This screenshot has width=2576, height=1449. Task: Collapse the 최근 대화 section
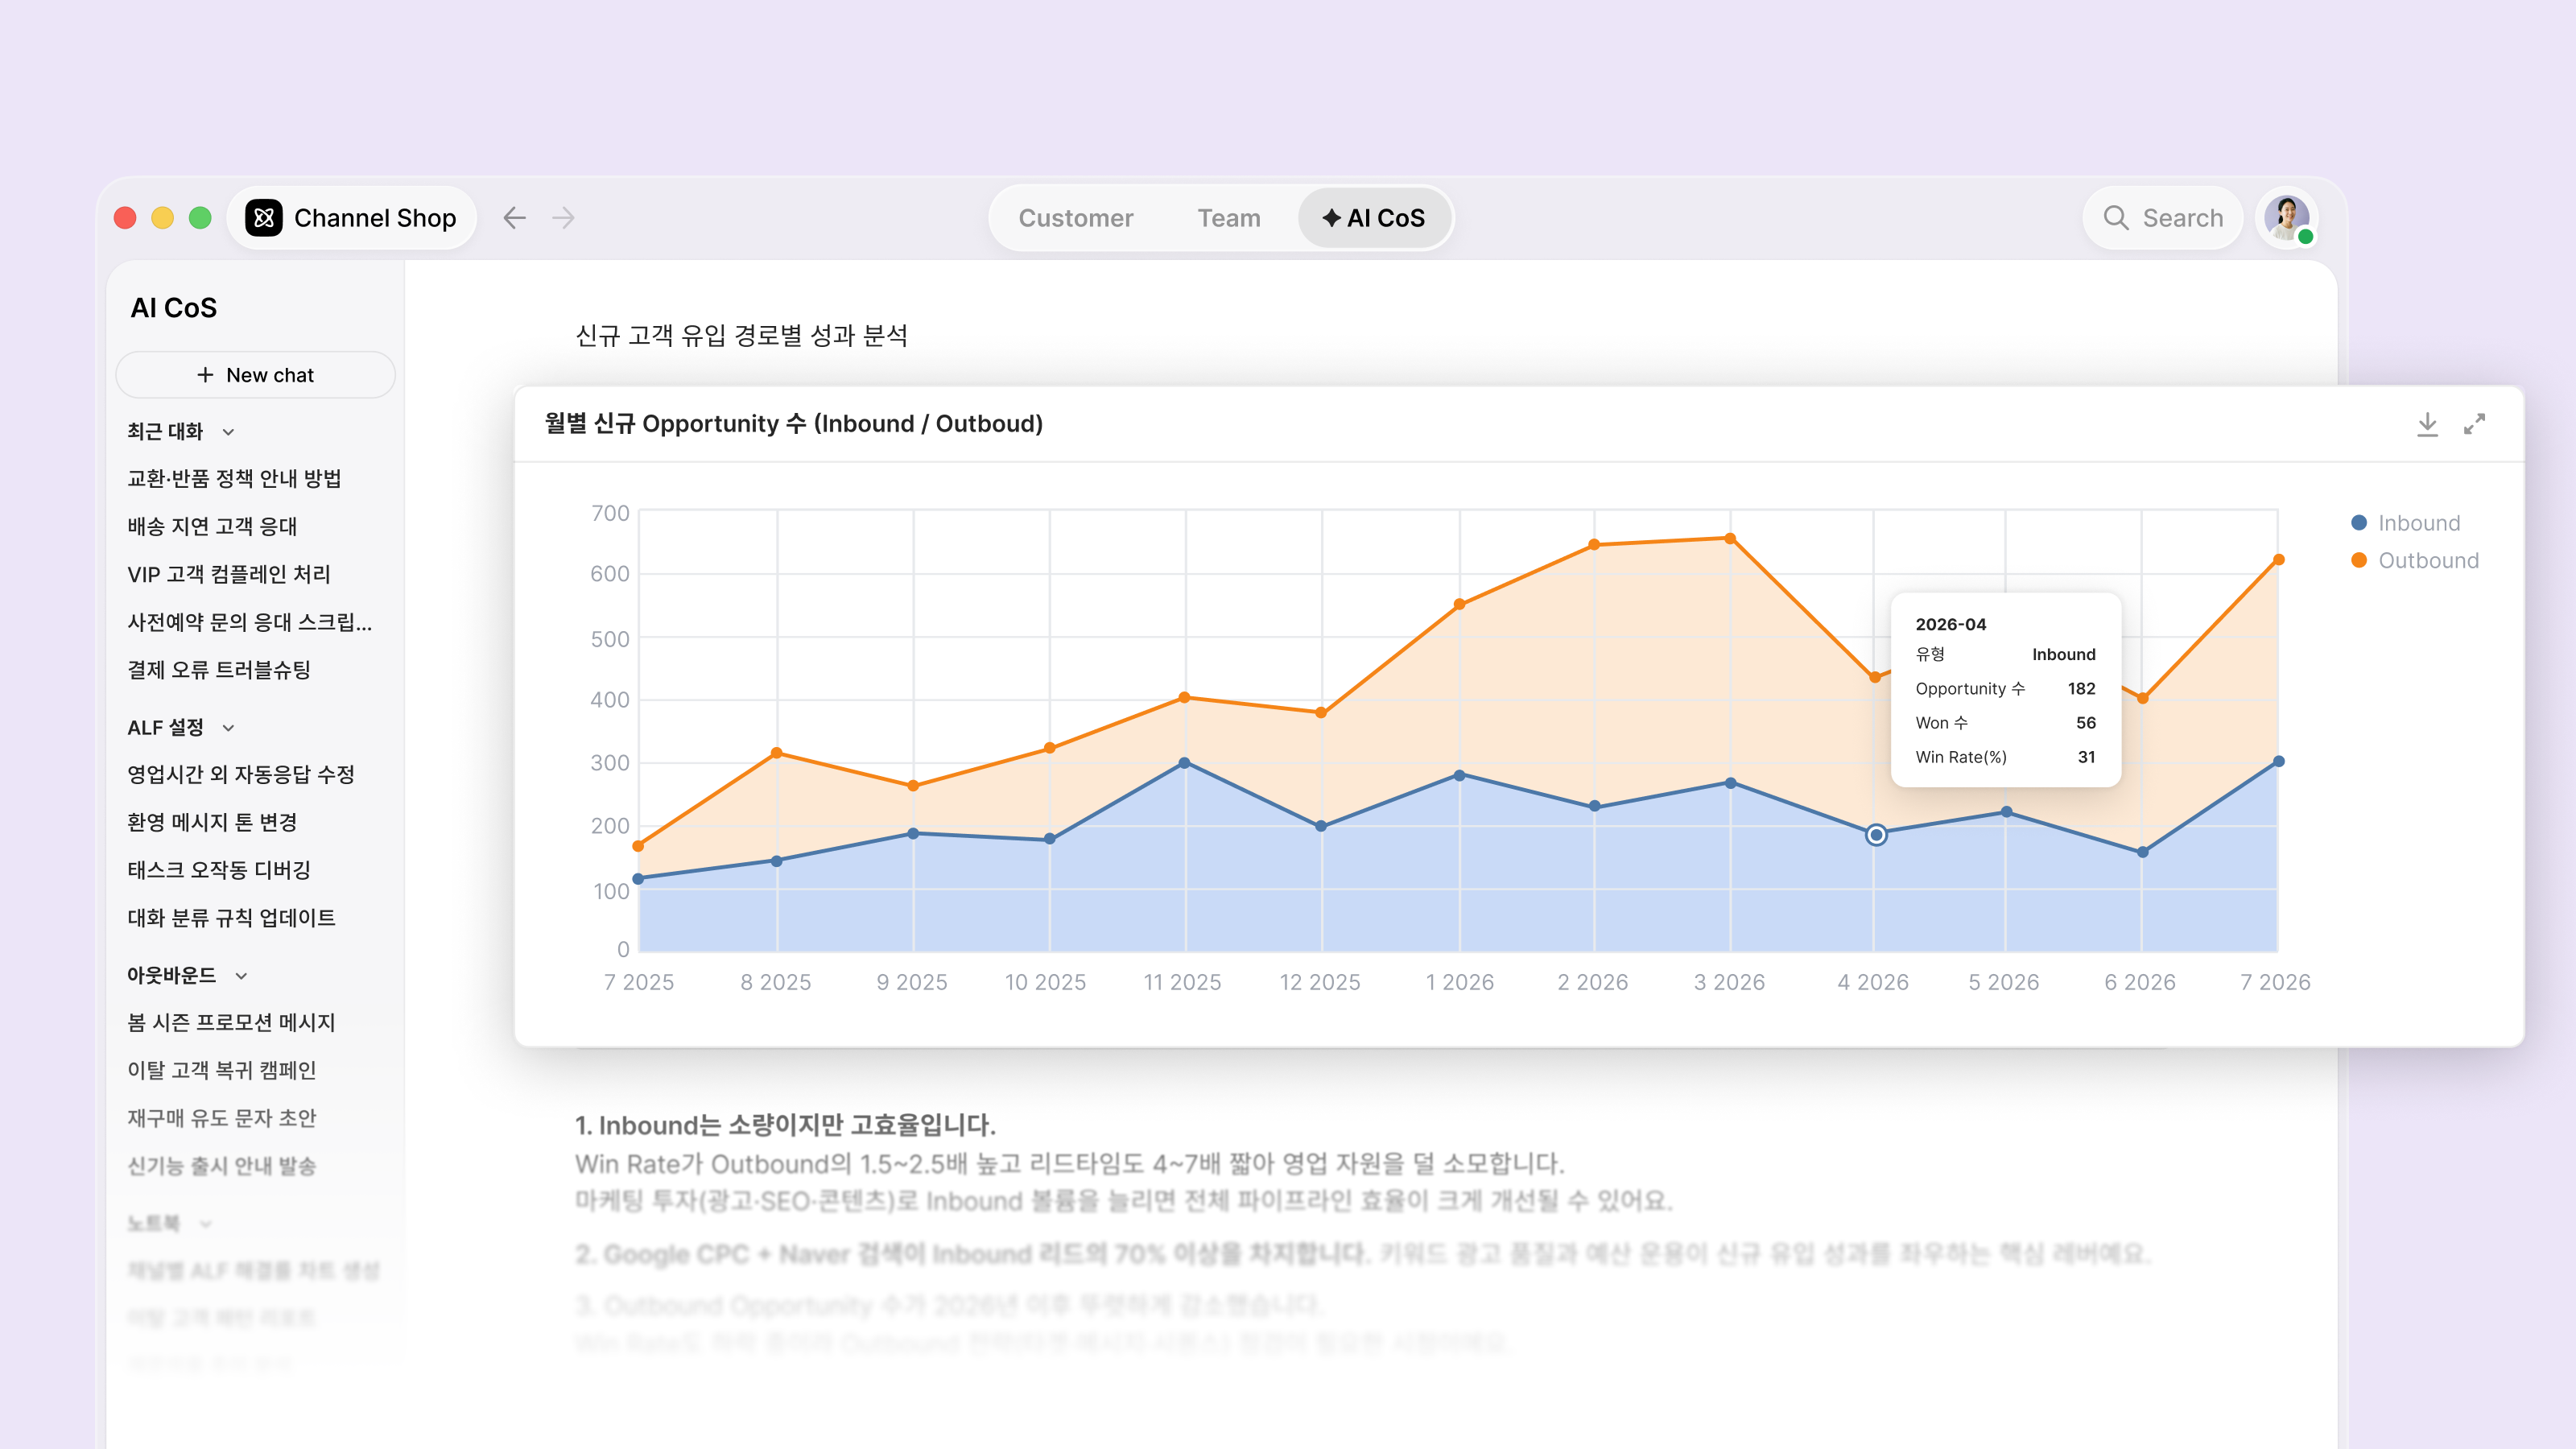(229, 432)
